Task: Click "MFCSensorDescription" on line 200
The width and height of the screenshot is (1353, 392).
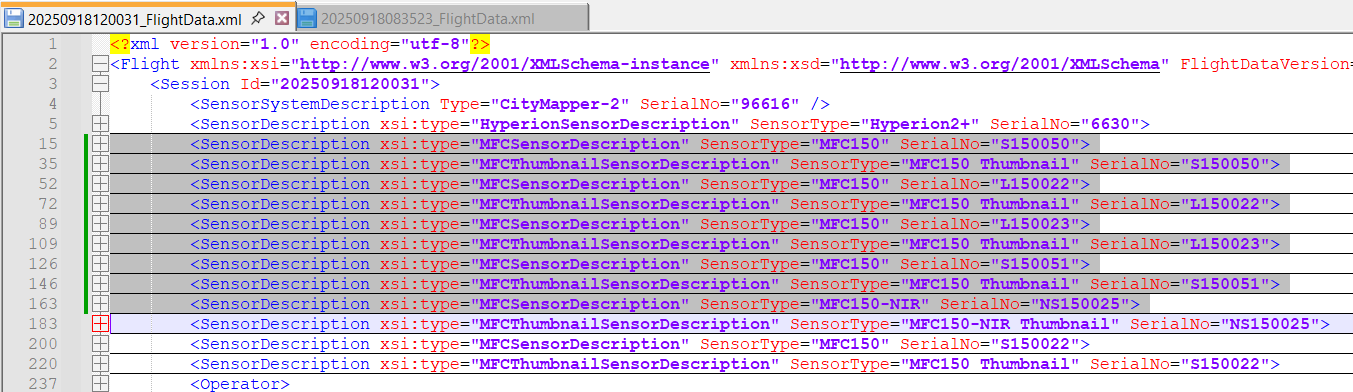Action: coord(580,344)
